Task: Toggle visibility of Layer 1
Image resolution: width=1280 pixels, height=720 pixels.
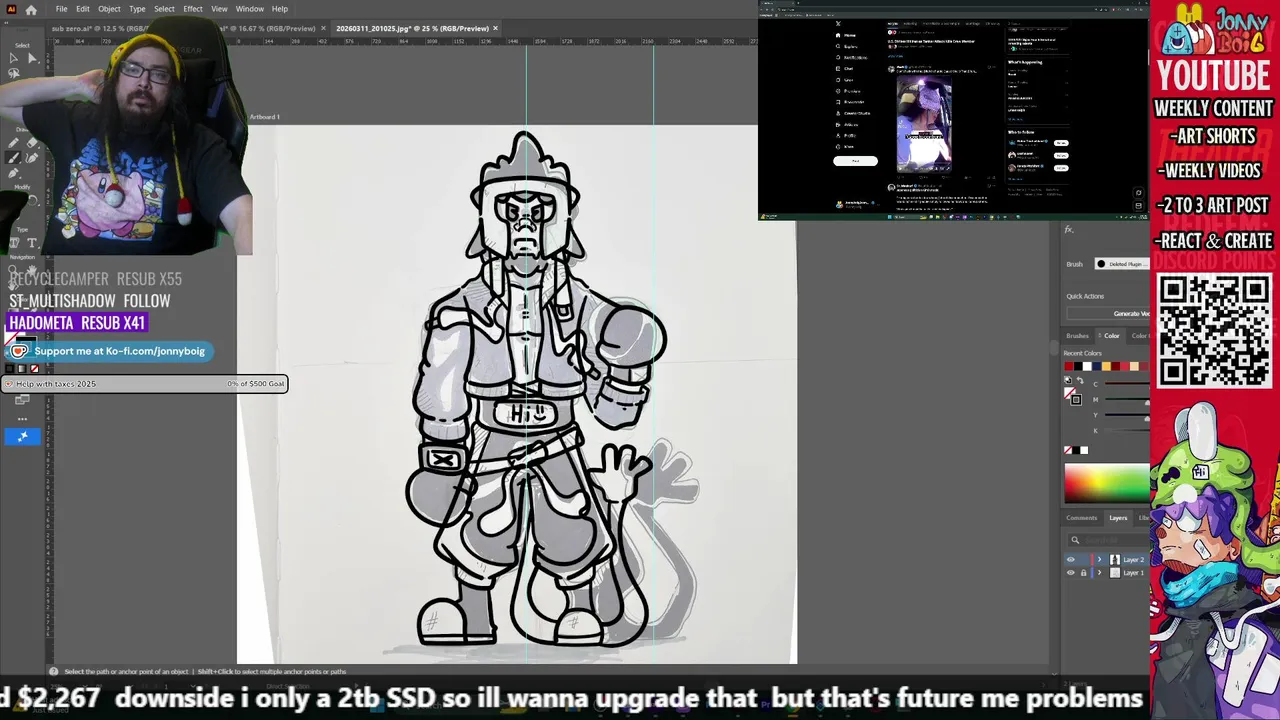Action: coord(1071,573)
